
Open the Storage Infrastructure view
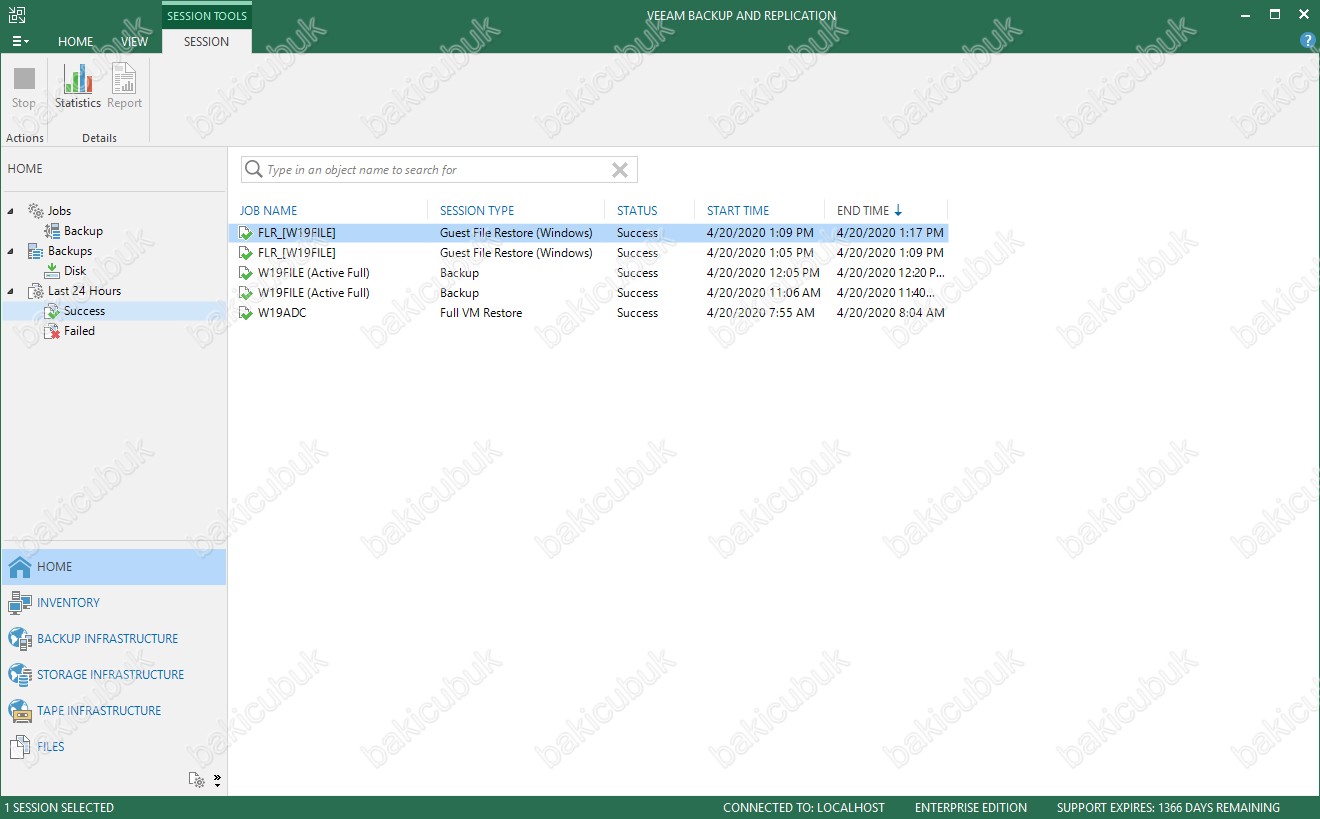111,675
